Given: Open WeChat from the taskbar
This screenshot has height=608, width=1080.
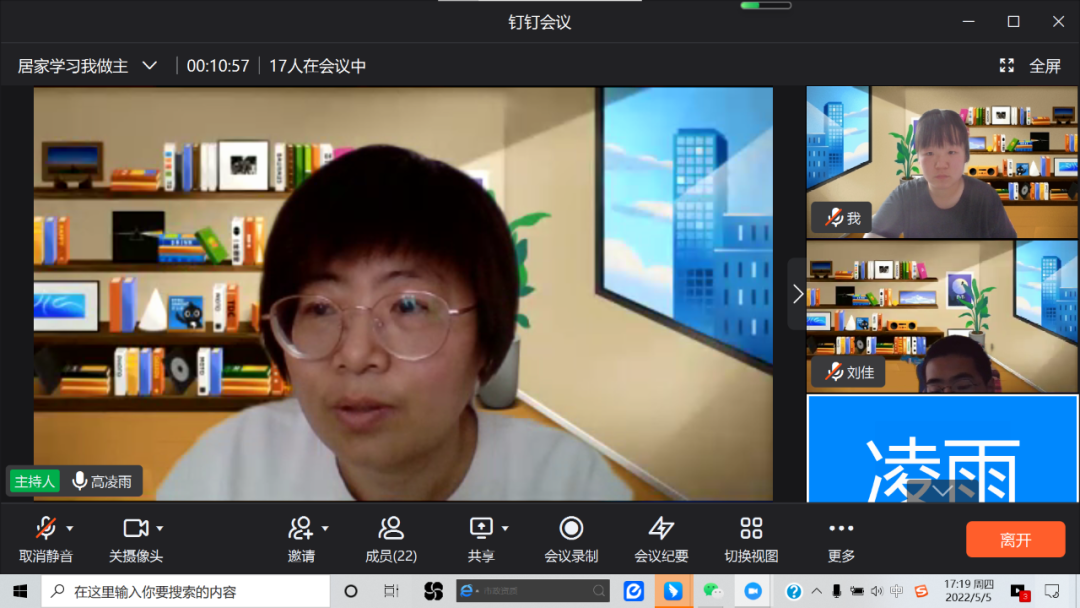Looking at the screenshot, I should [x=713, y=591].
